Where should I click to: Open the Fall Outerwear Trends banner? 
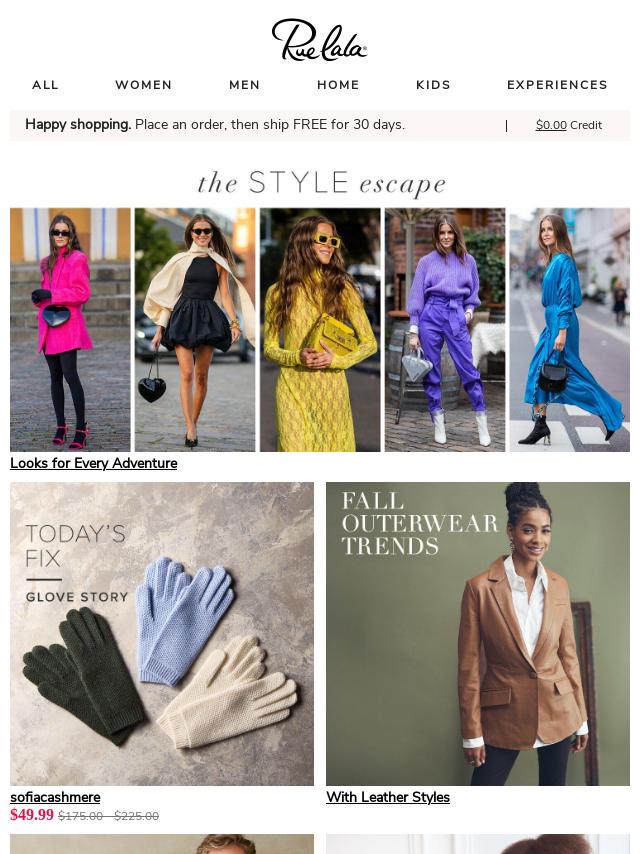pyautogui.click(x=478, y=633)
